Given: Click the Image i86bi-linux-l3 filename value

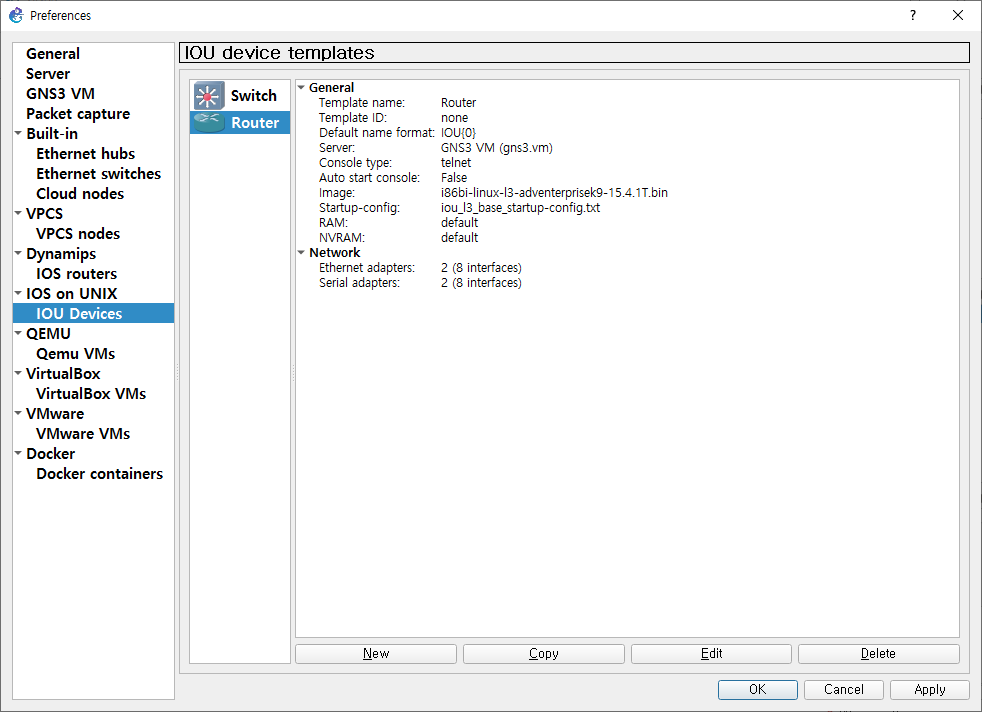Looking at the screenshot, I should pyautogui.click(x=554, y=193).
